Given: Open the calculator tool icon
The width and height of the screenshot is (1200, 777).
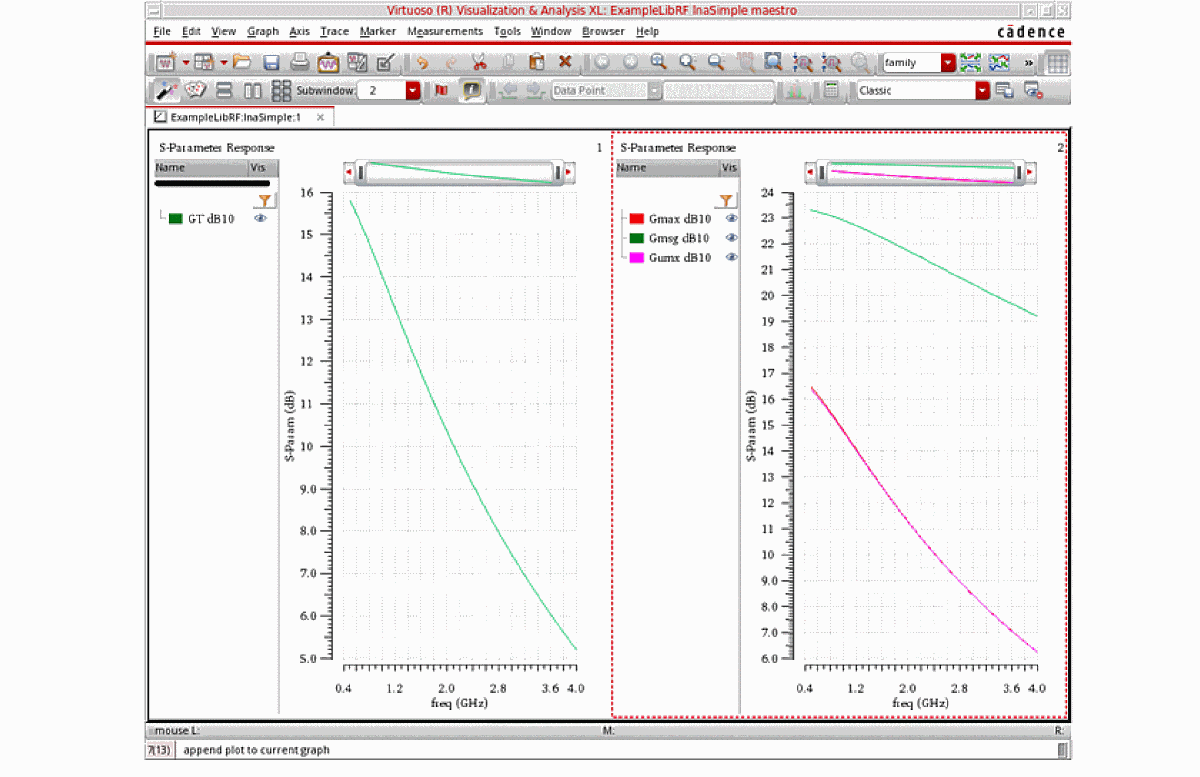Looking at the screenshot, I should pyautogui.click(x=830, y=90).
